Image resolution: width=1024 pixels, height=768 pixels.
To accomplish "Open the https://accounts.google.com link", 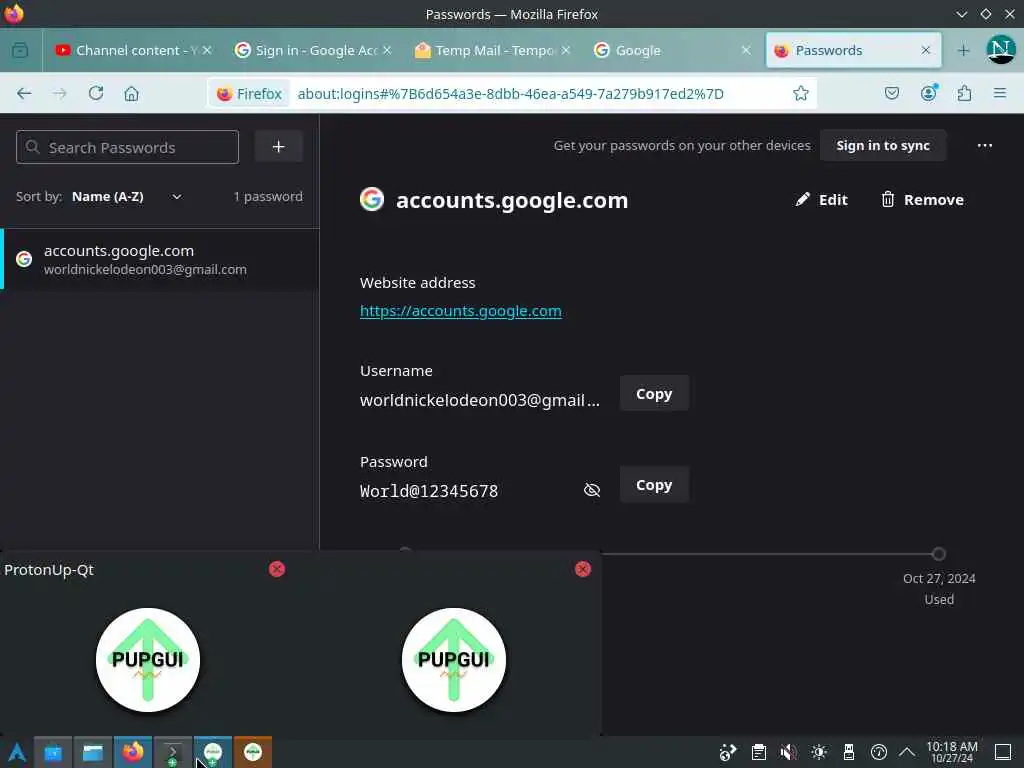I will 460,311.
